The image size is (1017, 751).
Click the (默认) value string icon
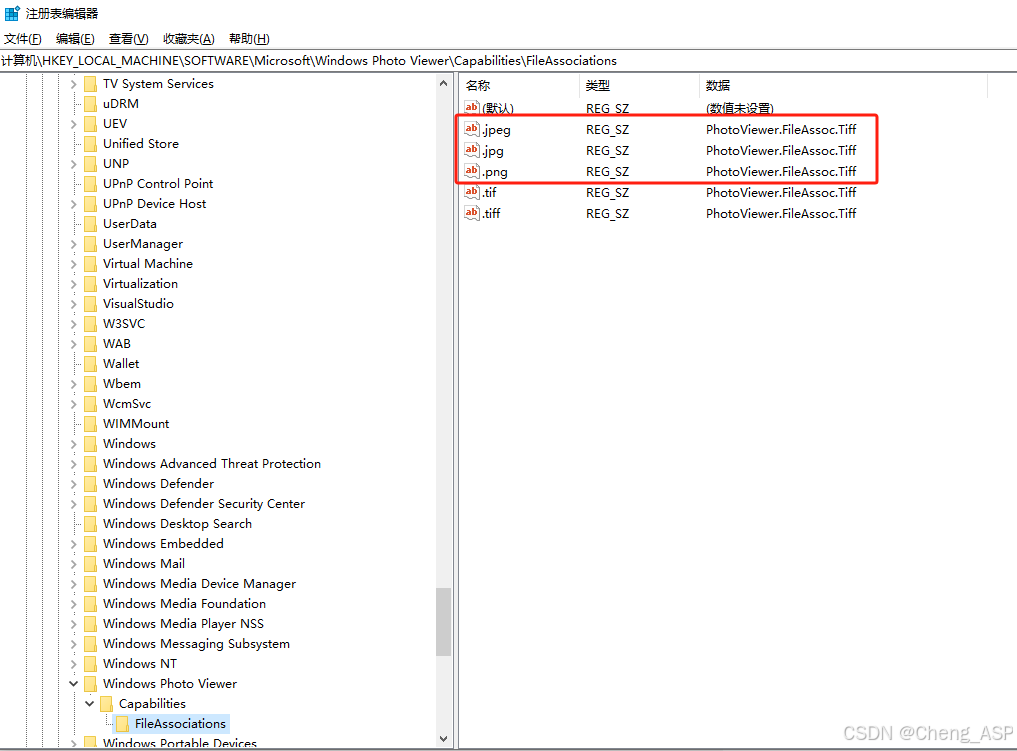tap(472, 108)
